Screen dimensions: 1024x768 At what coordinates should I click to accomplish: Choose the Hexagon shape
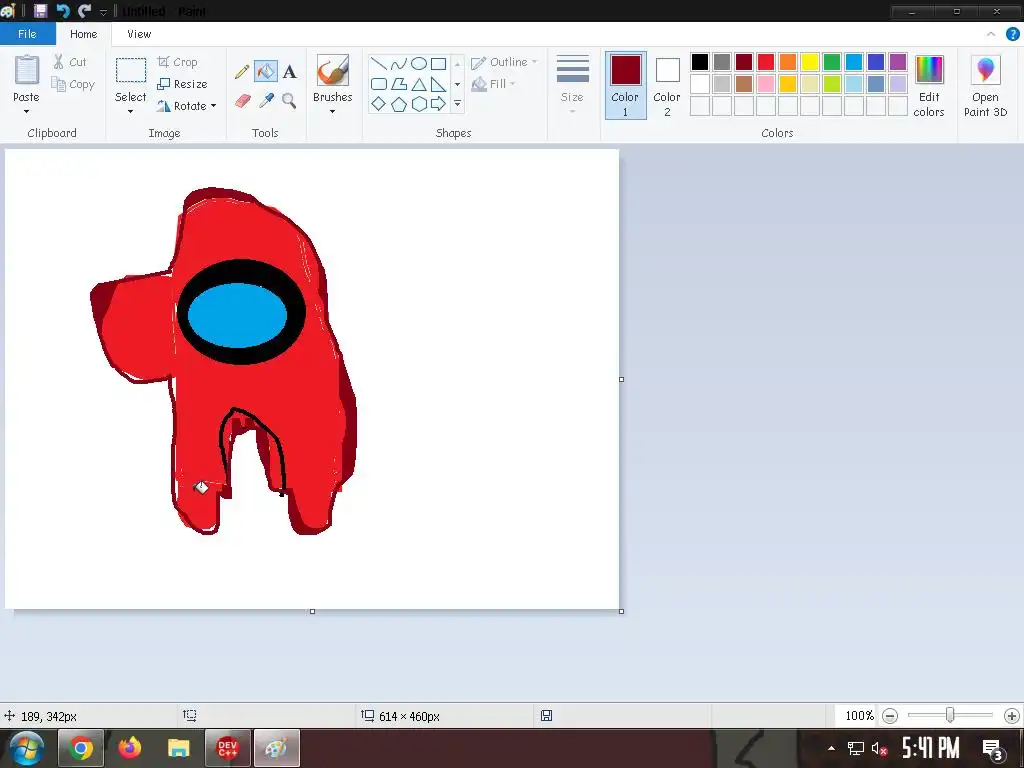coord(419,104)
